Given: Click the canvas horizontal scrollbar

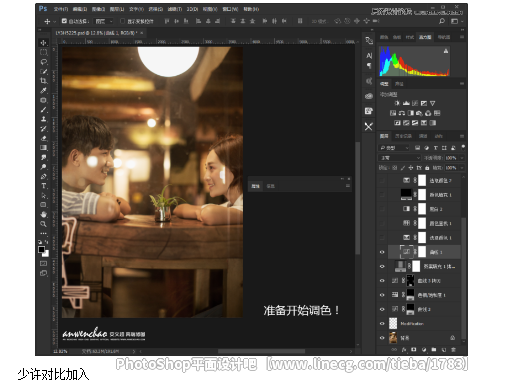Looking at the screenshot, I should (261, 351).
